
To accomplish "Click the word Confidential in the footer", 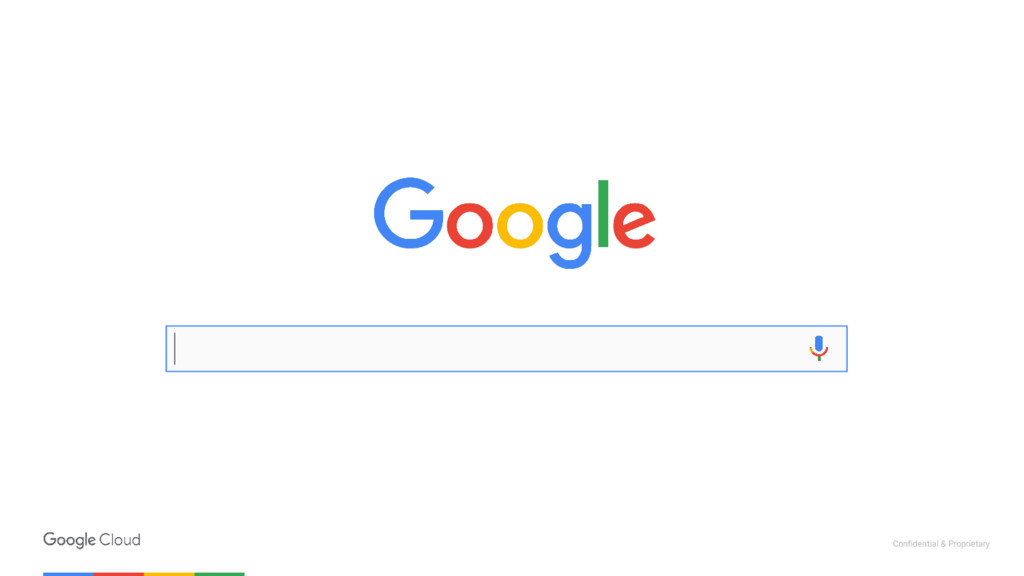I will 916,543.
